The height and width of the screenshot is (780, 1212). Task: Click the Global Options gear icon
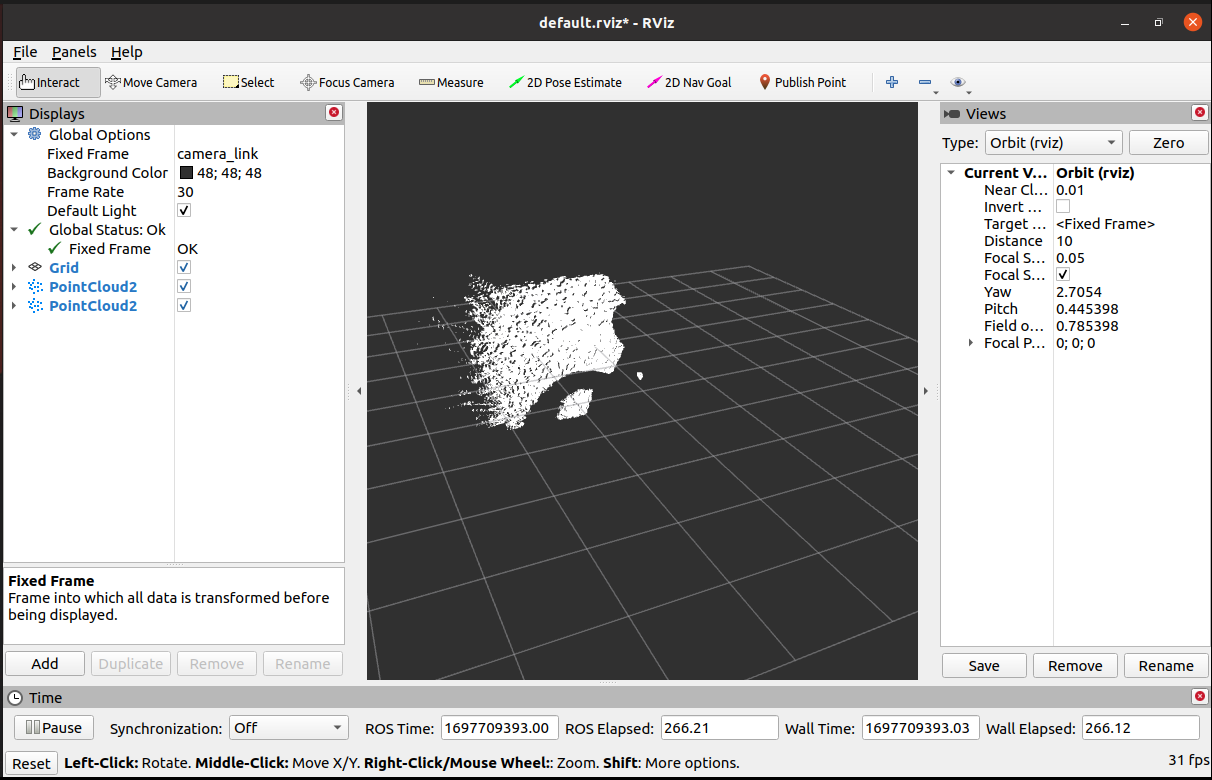[x=35, y=134]
